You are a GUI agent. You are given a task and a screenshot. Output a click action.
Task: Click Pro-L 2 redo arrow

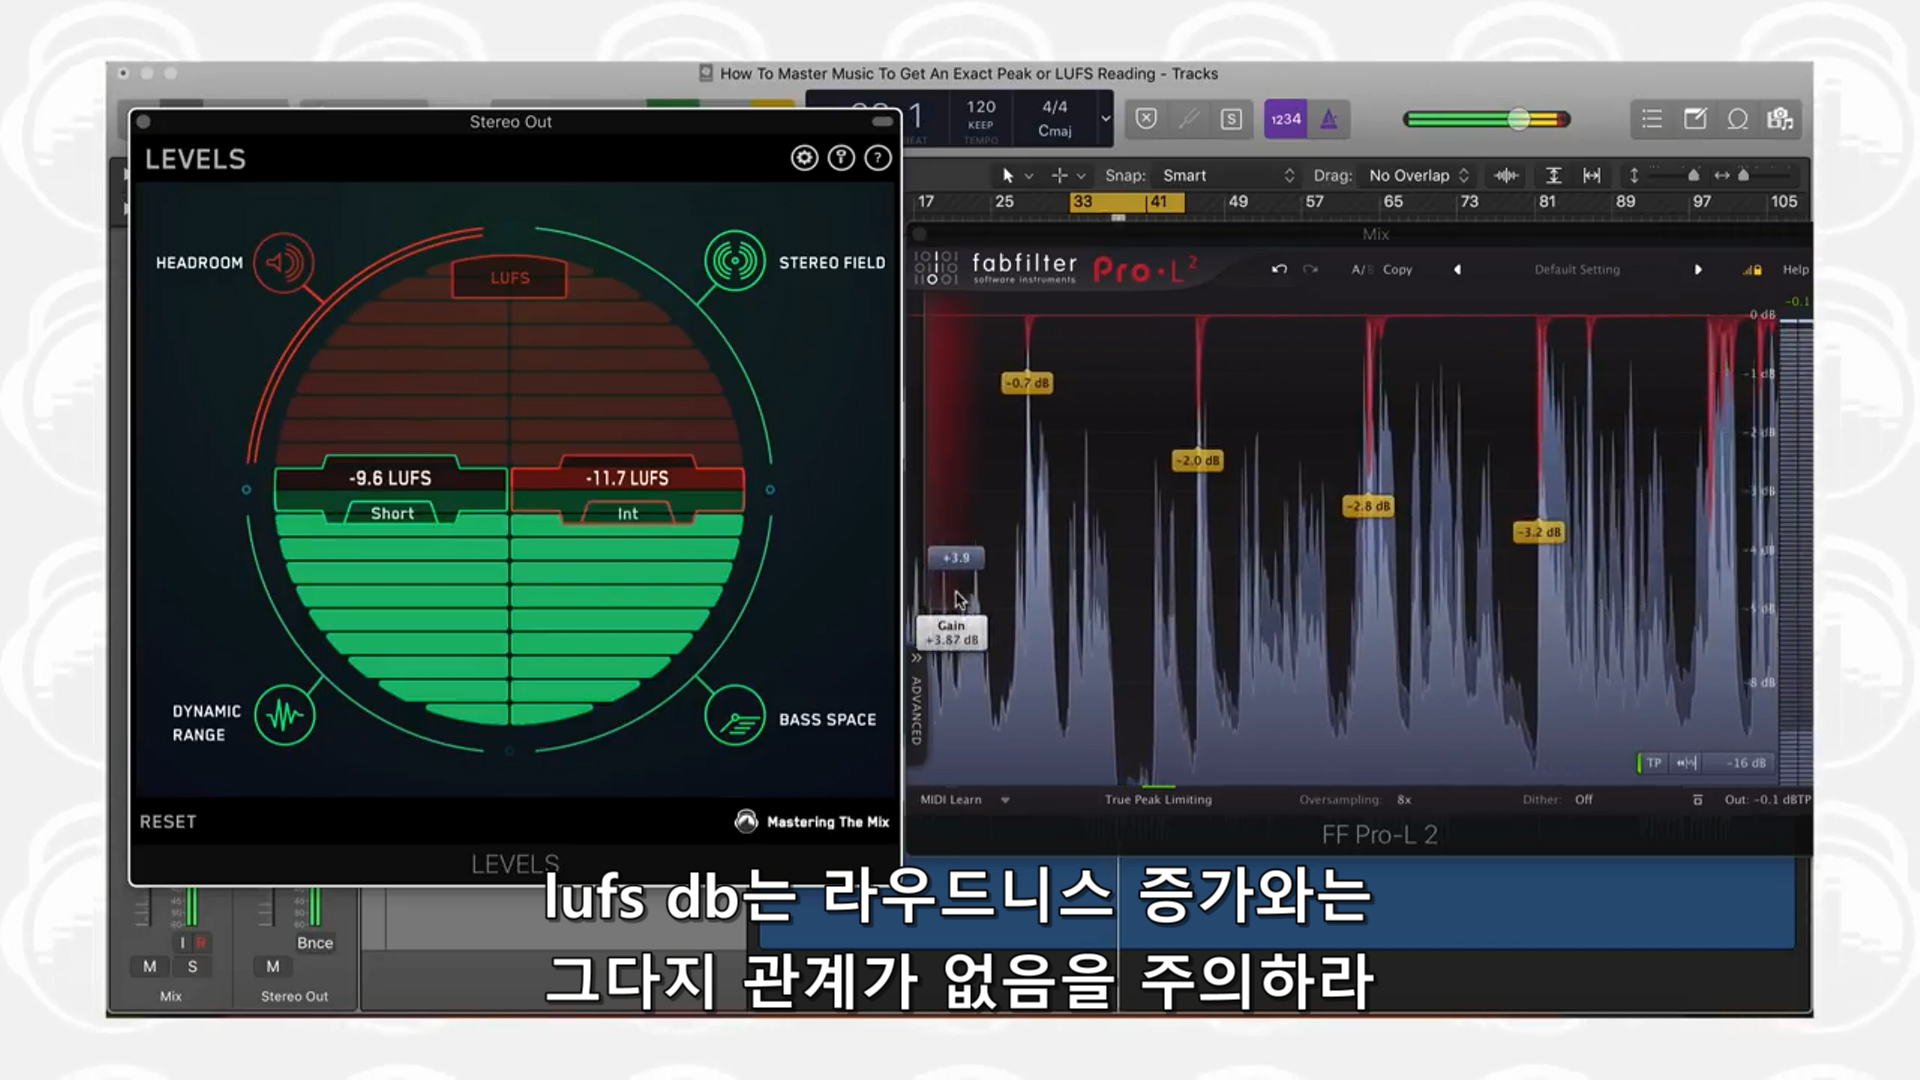[1311, 269]
